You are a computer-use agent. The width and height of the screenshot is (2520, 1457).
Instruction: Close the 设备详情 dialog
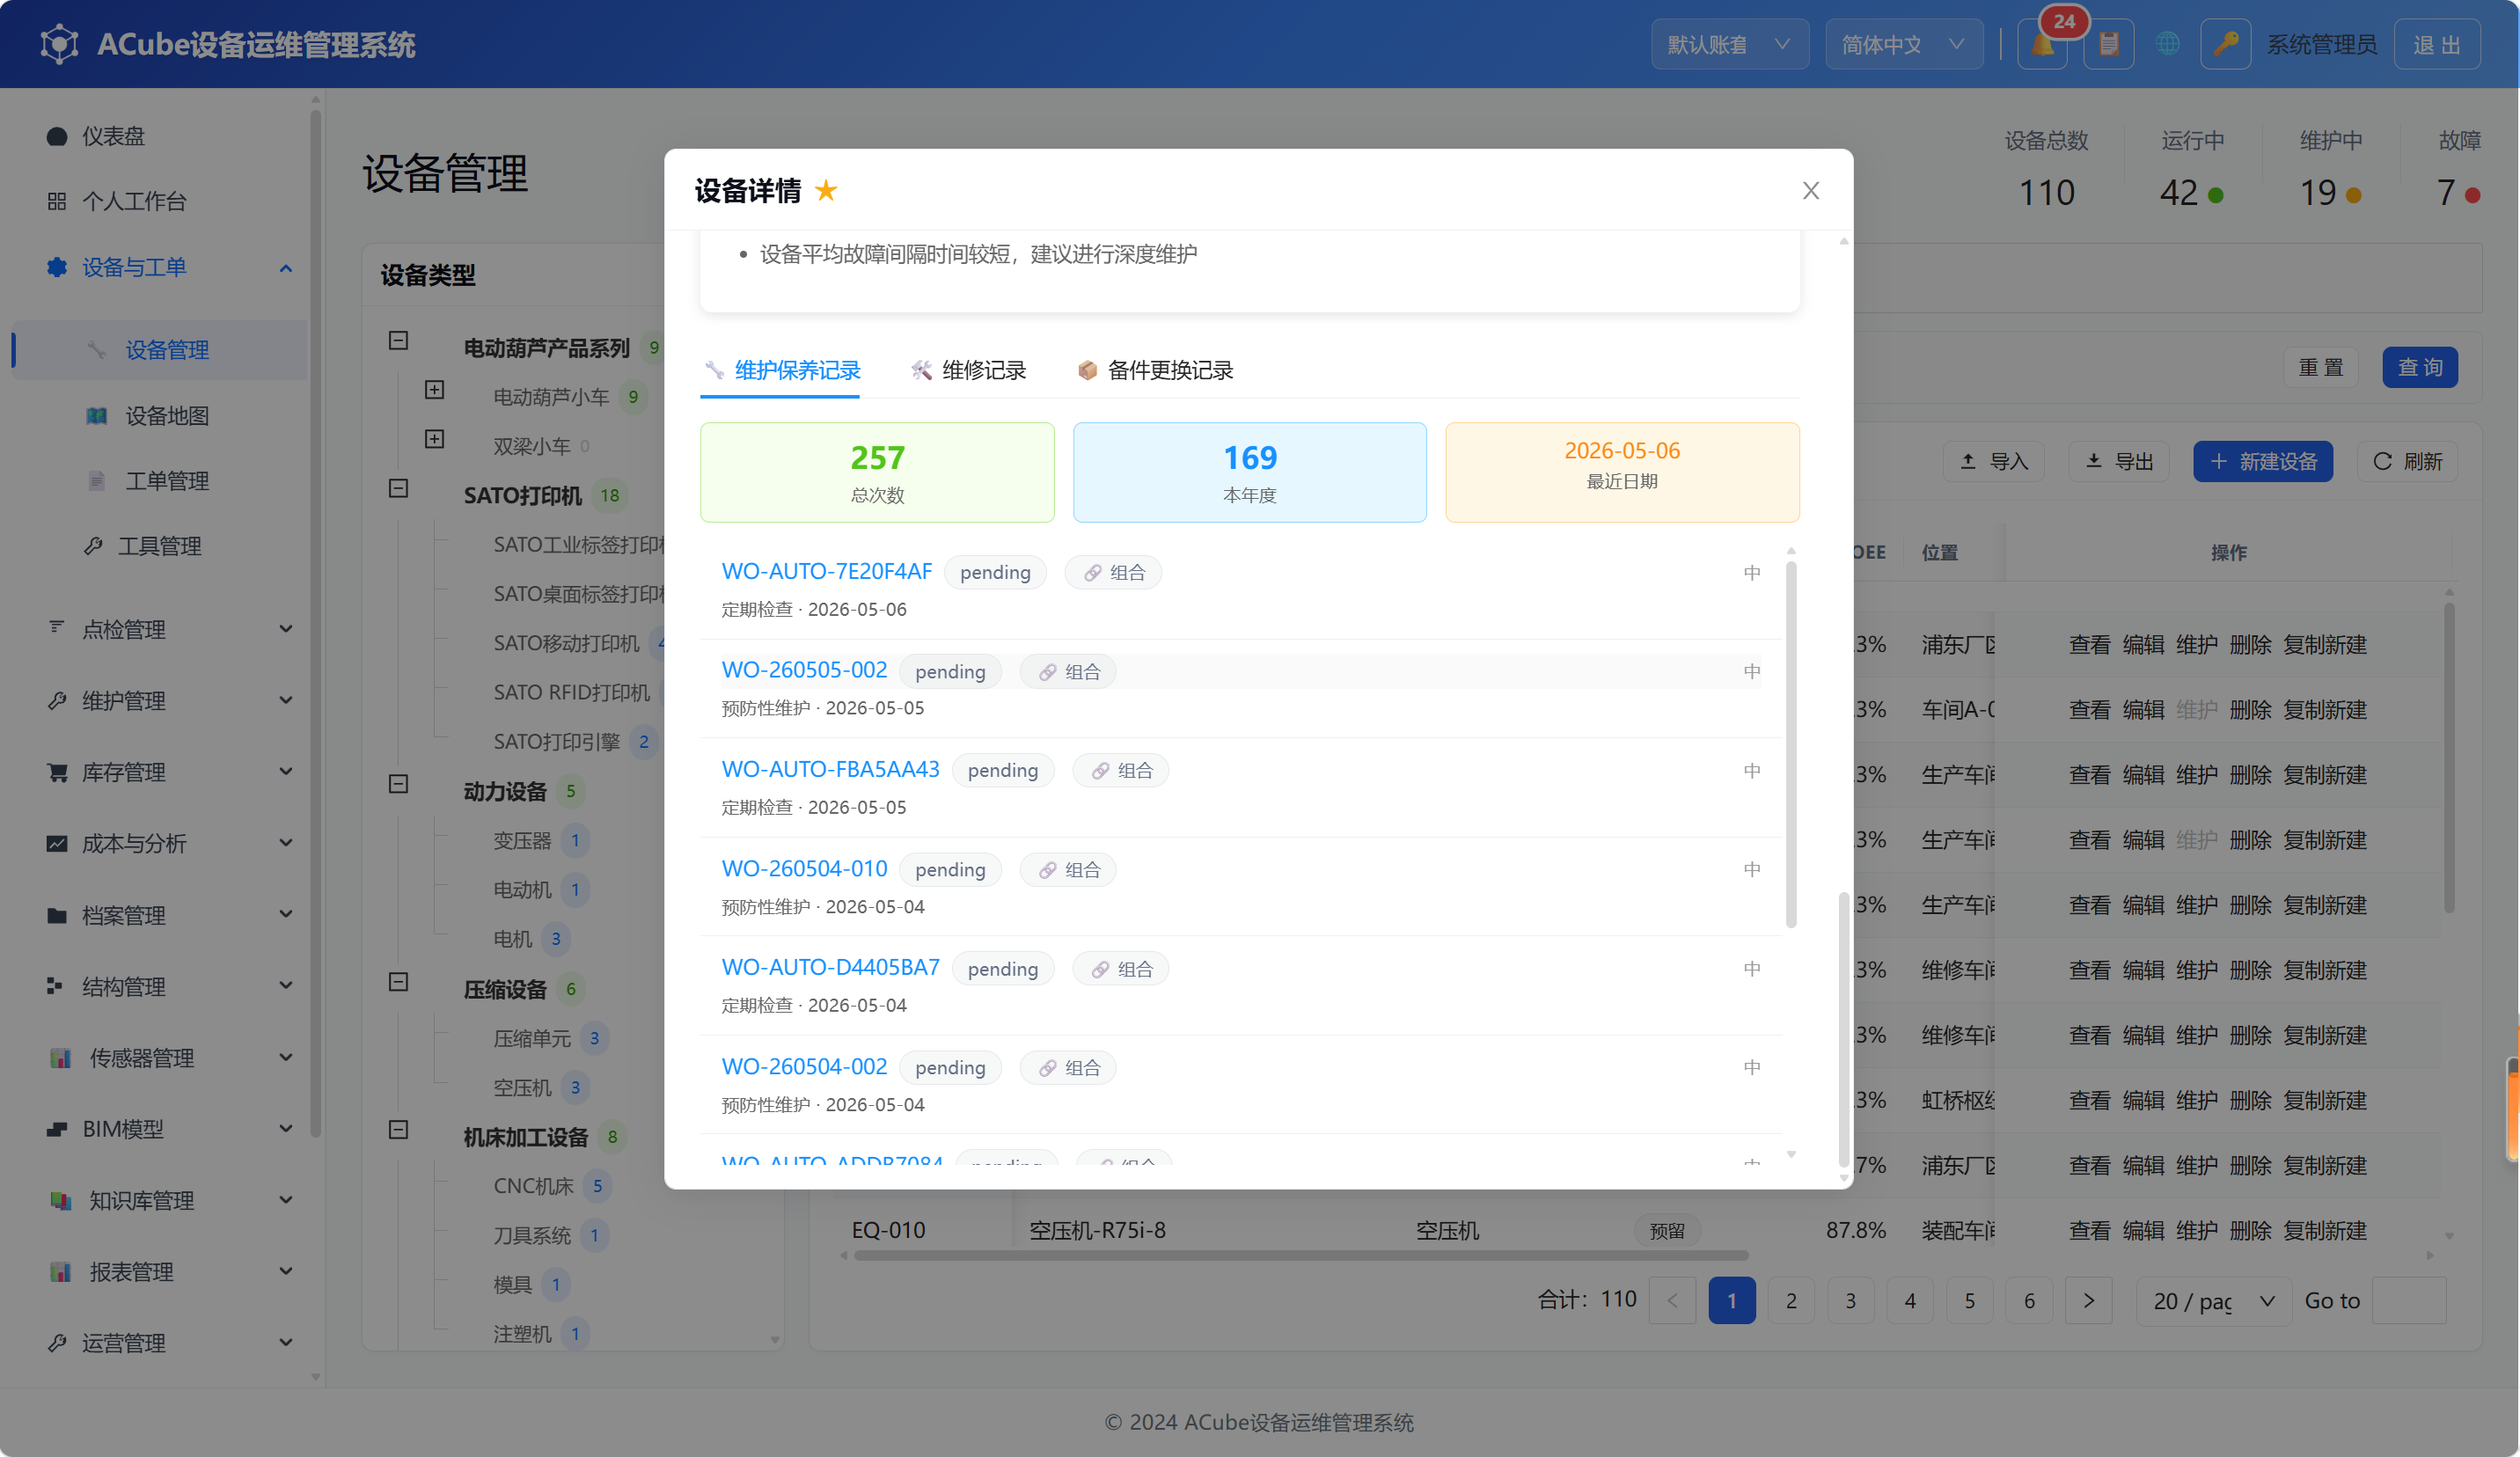1810,190
